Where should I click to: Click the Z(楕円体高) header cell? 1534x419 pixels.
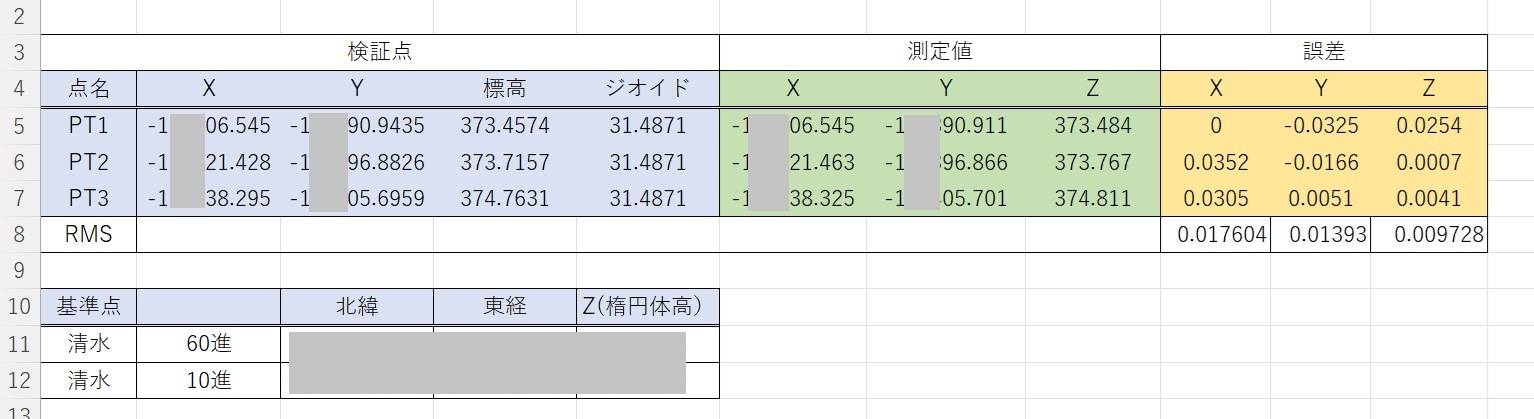(x=648, y=307)
